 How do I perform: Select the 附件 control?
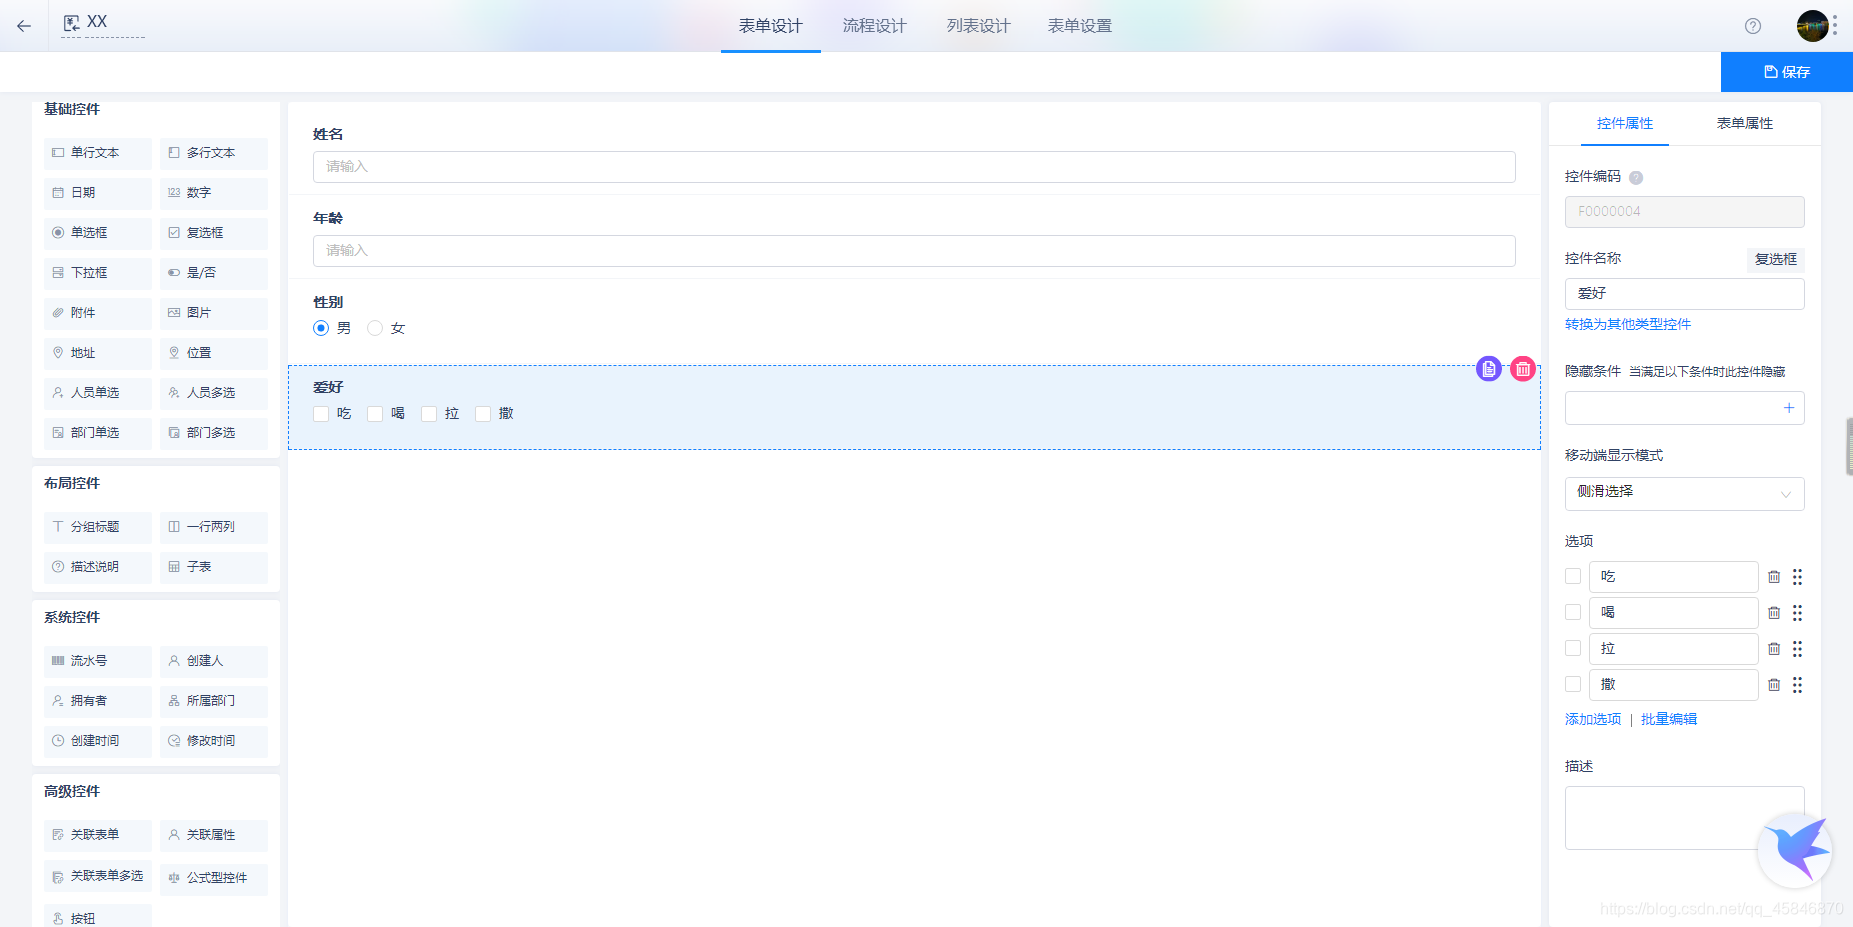[98, 313]
